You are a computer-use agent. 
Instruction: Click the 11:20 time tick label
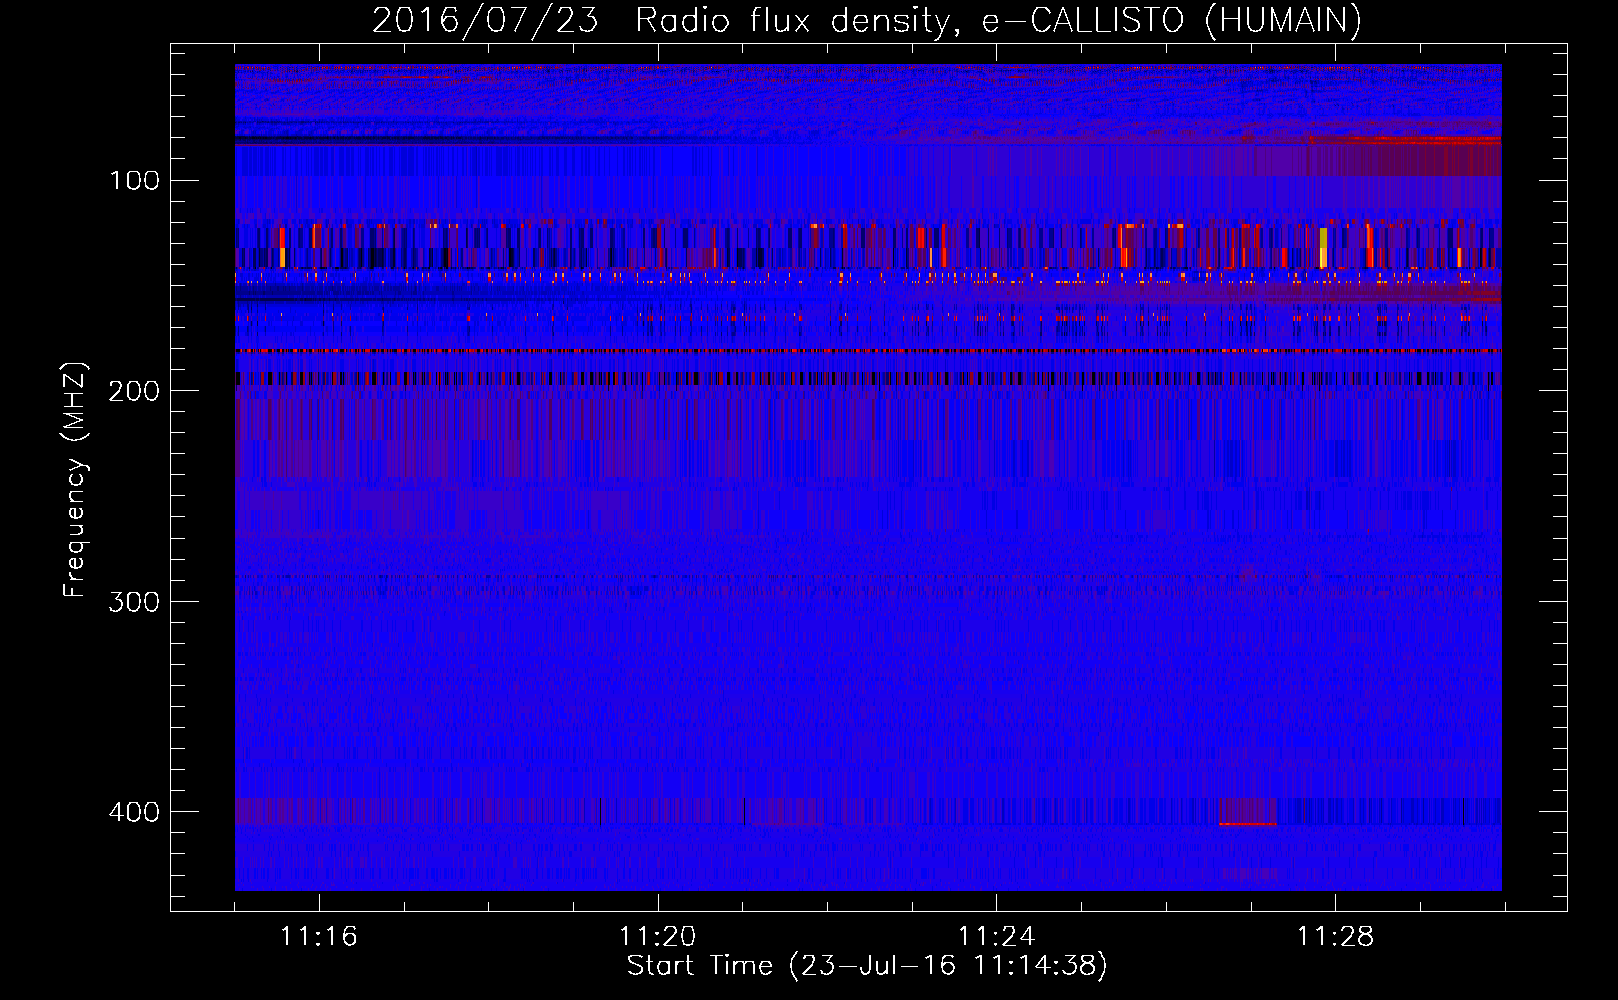coord(657,936)
